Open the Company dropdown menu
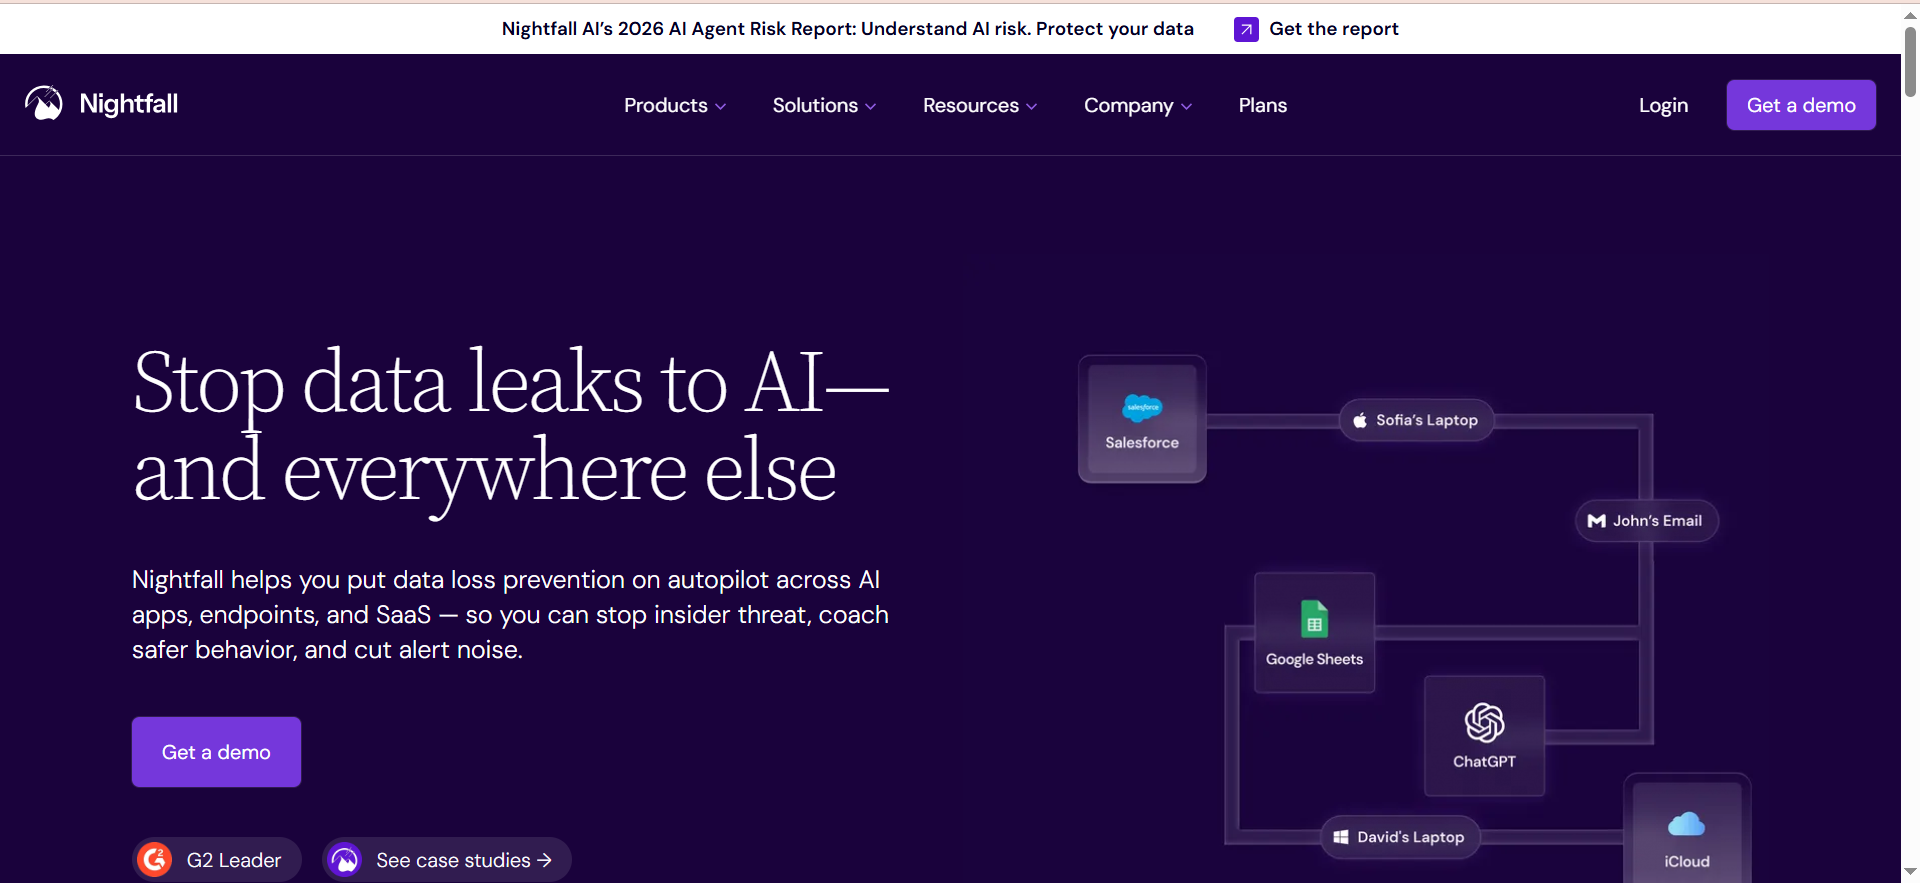 click(1138, 105)
